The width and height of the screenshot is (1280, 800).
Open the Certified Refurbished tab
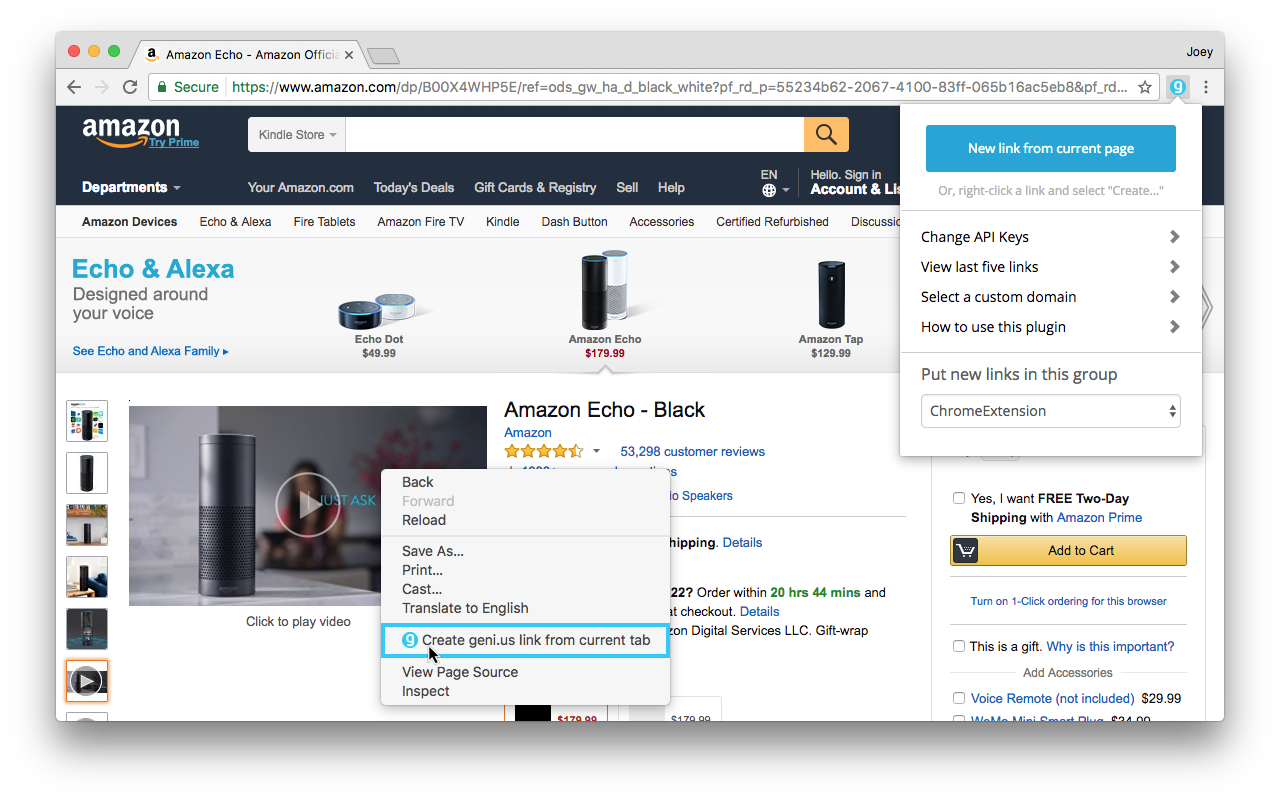point(772,222)
